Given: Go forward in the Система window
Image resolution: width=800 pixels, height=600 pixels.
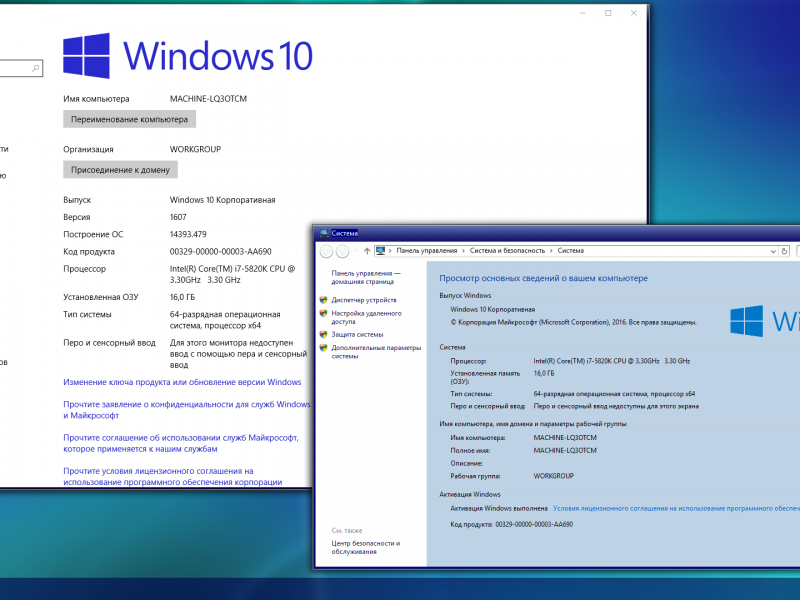Looking at the screenshot, I should pyautogui.click(x=342, y=251).
